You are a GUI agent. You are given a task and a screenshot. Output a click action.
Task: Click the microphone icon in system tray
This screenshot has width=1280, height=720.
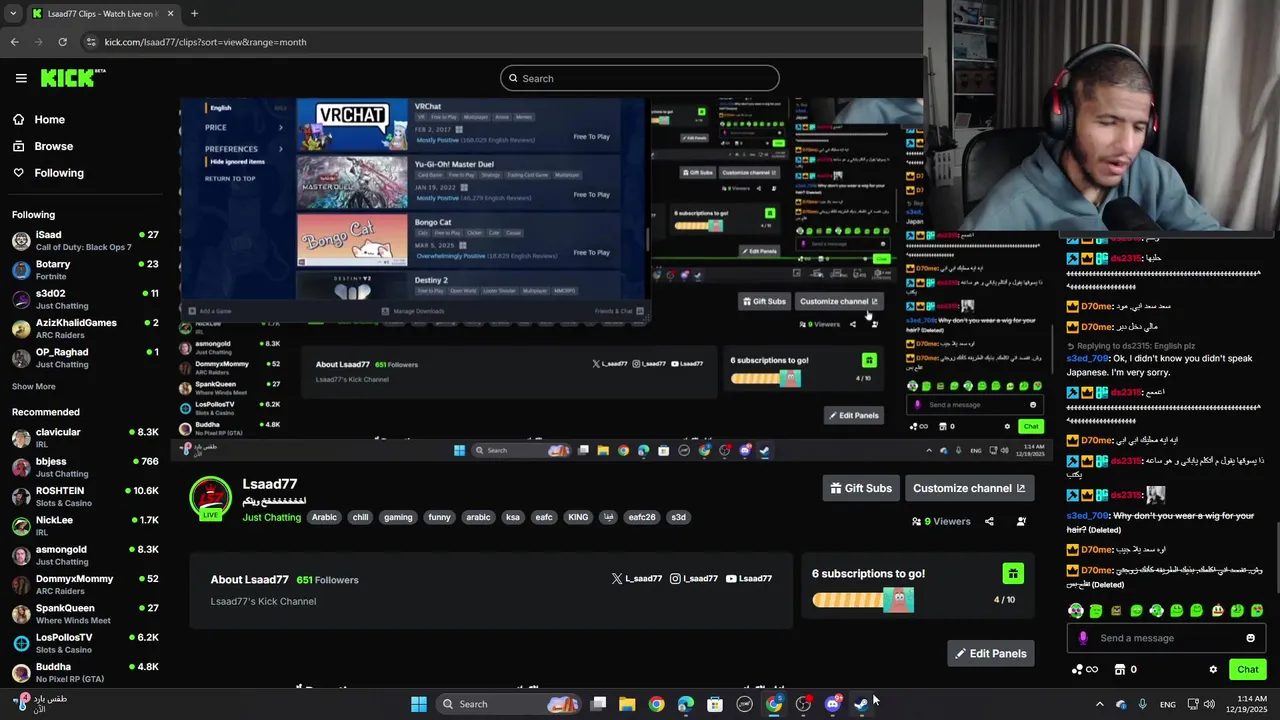1142,704
